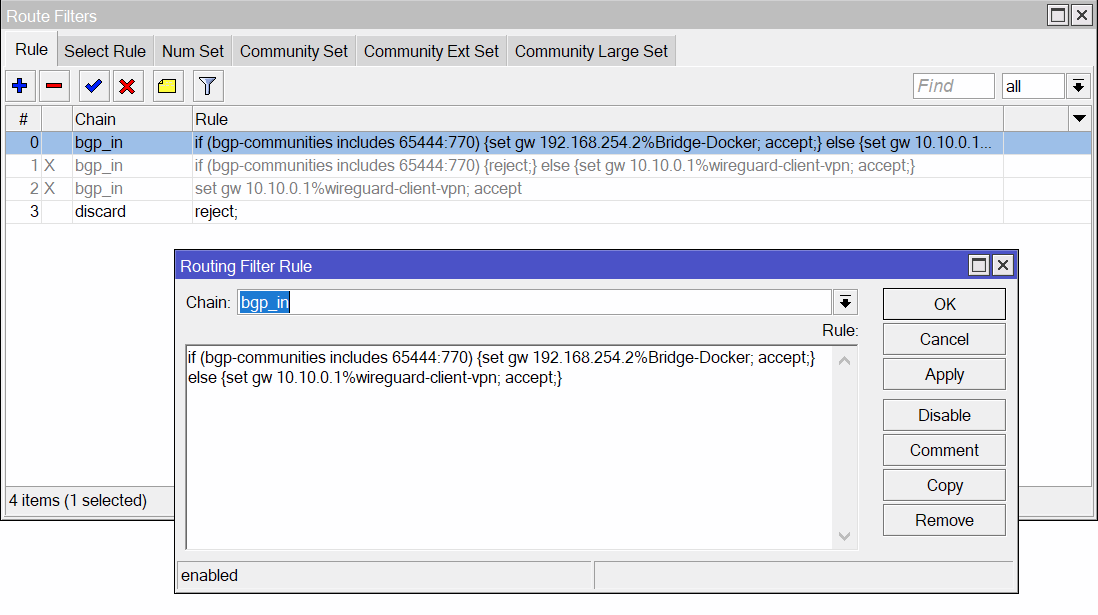This screenshot has width=1098, height=615.
Task: Sort by the Rule column header
Action: tap(597, 119)
